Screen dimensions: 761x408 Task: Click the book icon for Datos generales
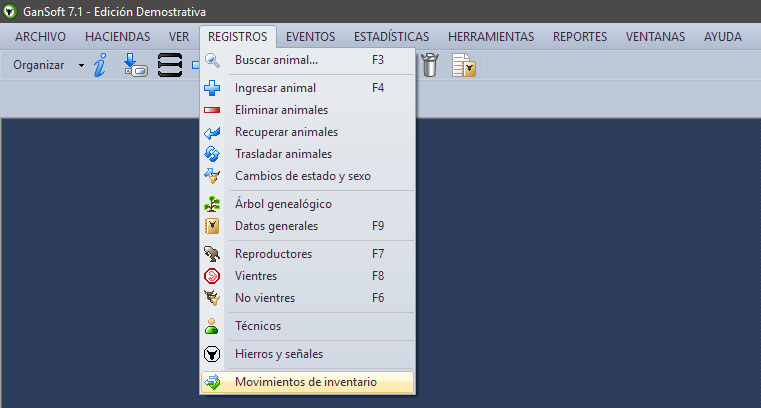pos(212,226)
